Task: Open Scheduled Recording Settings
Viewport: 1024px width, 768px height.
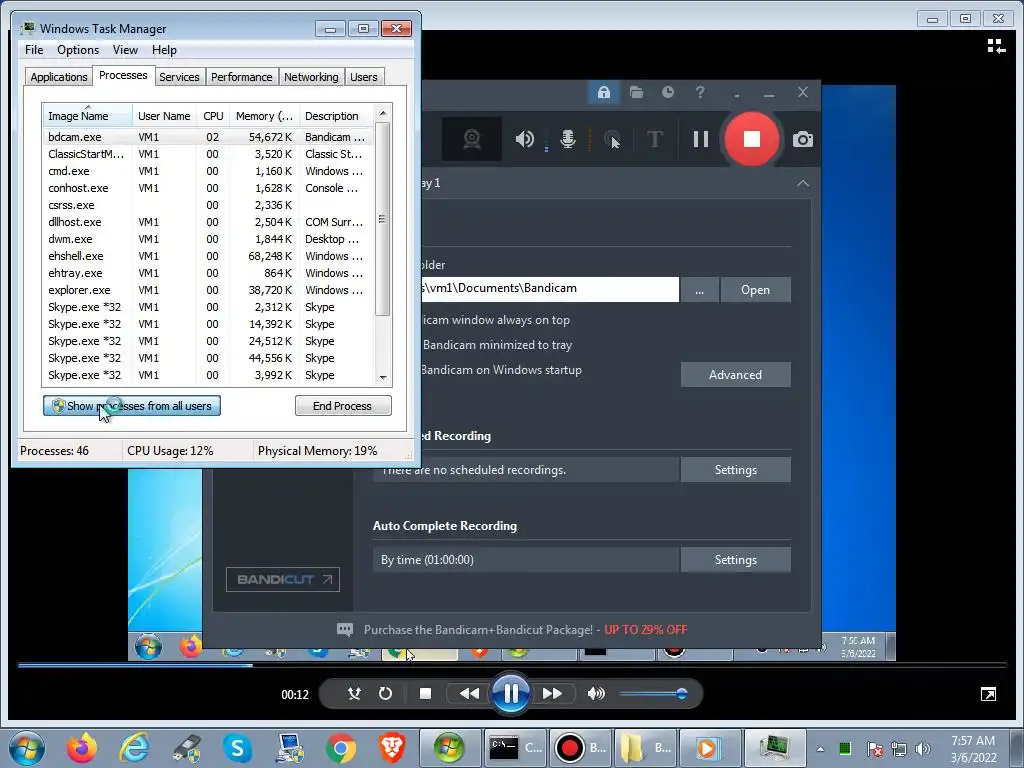Action: 735,470
